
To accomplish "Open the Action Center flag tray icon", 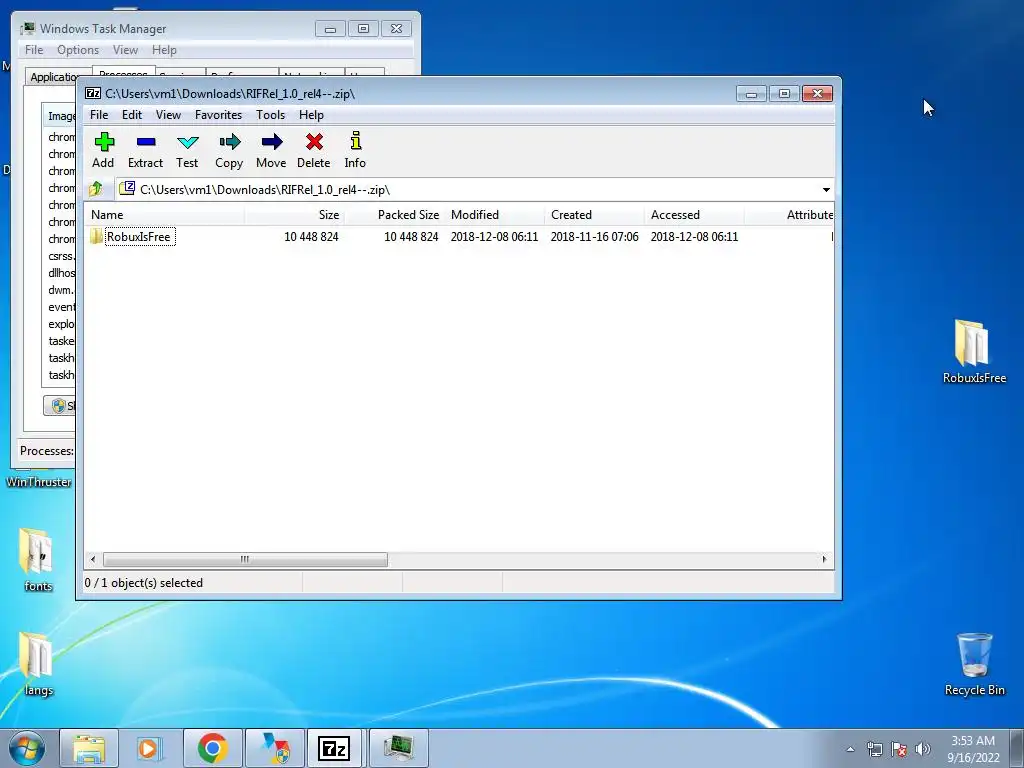I will click(899, 749).
